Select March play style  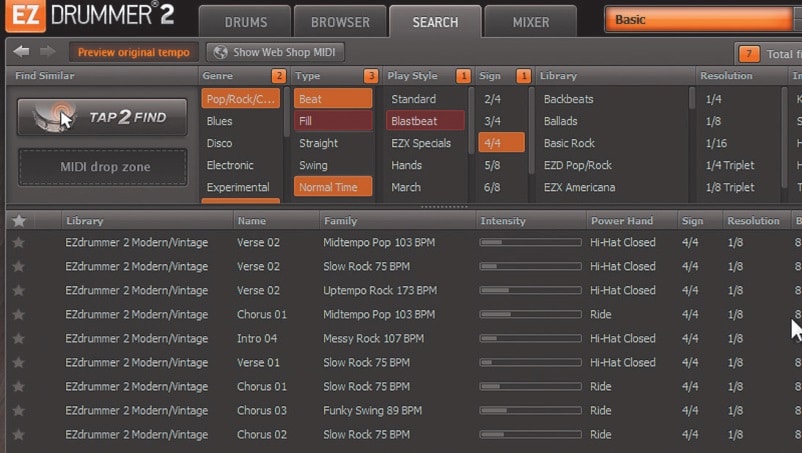click(406, 187)
